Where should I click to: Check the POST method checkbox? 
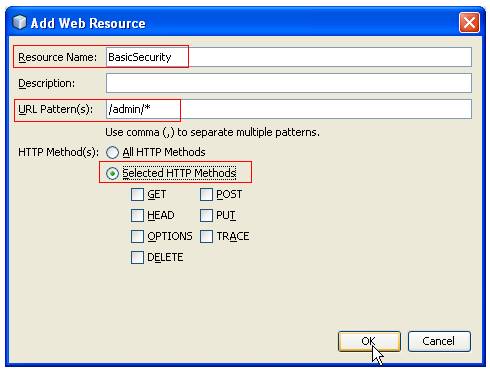tap(206, 194)
